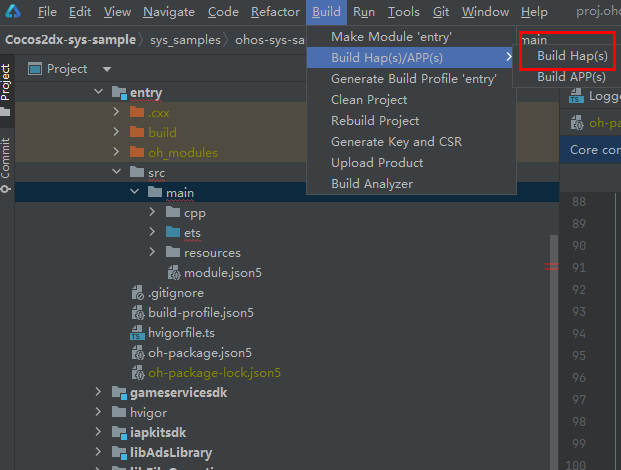
Task: Click the src folder icon
Action: [x=137, y=172]
